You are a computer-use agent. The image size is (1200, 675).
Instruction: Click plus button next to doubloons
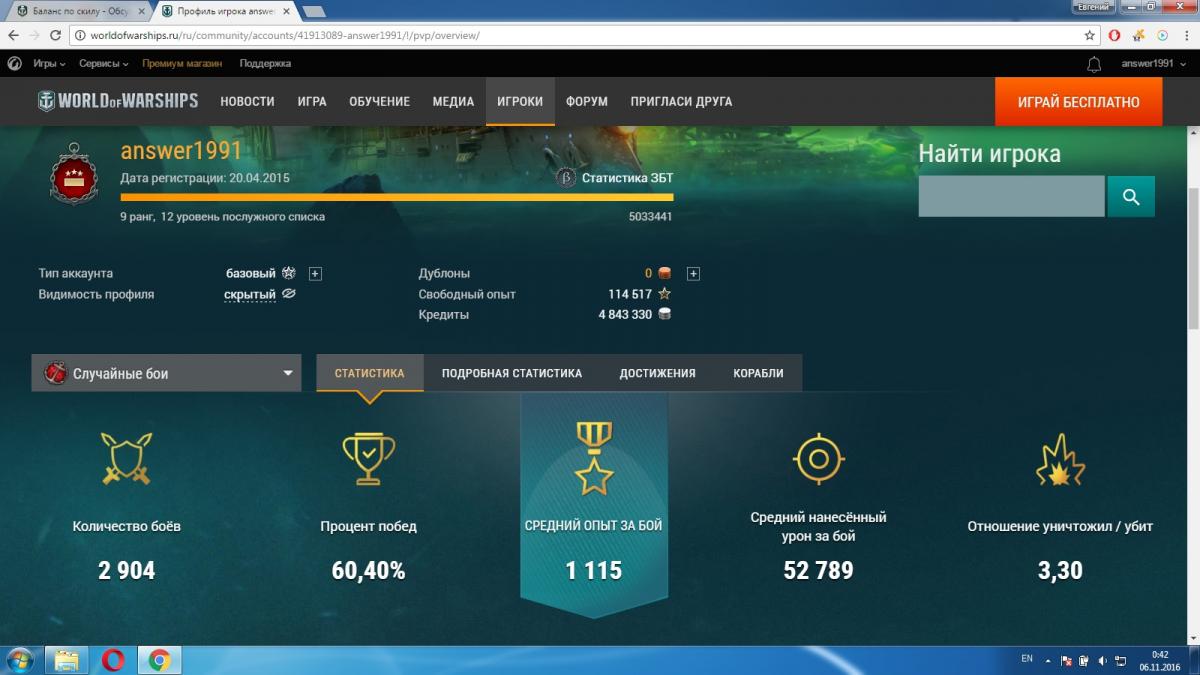[693, 273]
